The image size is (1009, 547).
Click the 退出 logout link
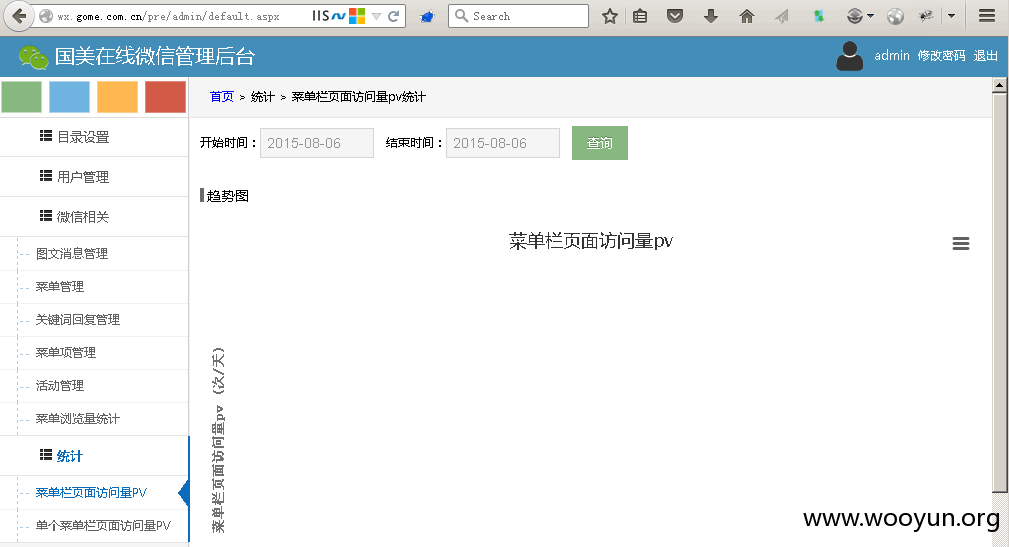(985, 56)
